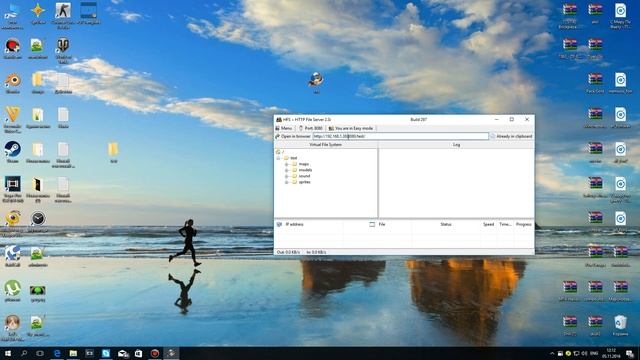
Task: Click the Log panel header
Action: (x=456, y=145)
